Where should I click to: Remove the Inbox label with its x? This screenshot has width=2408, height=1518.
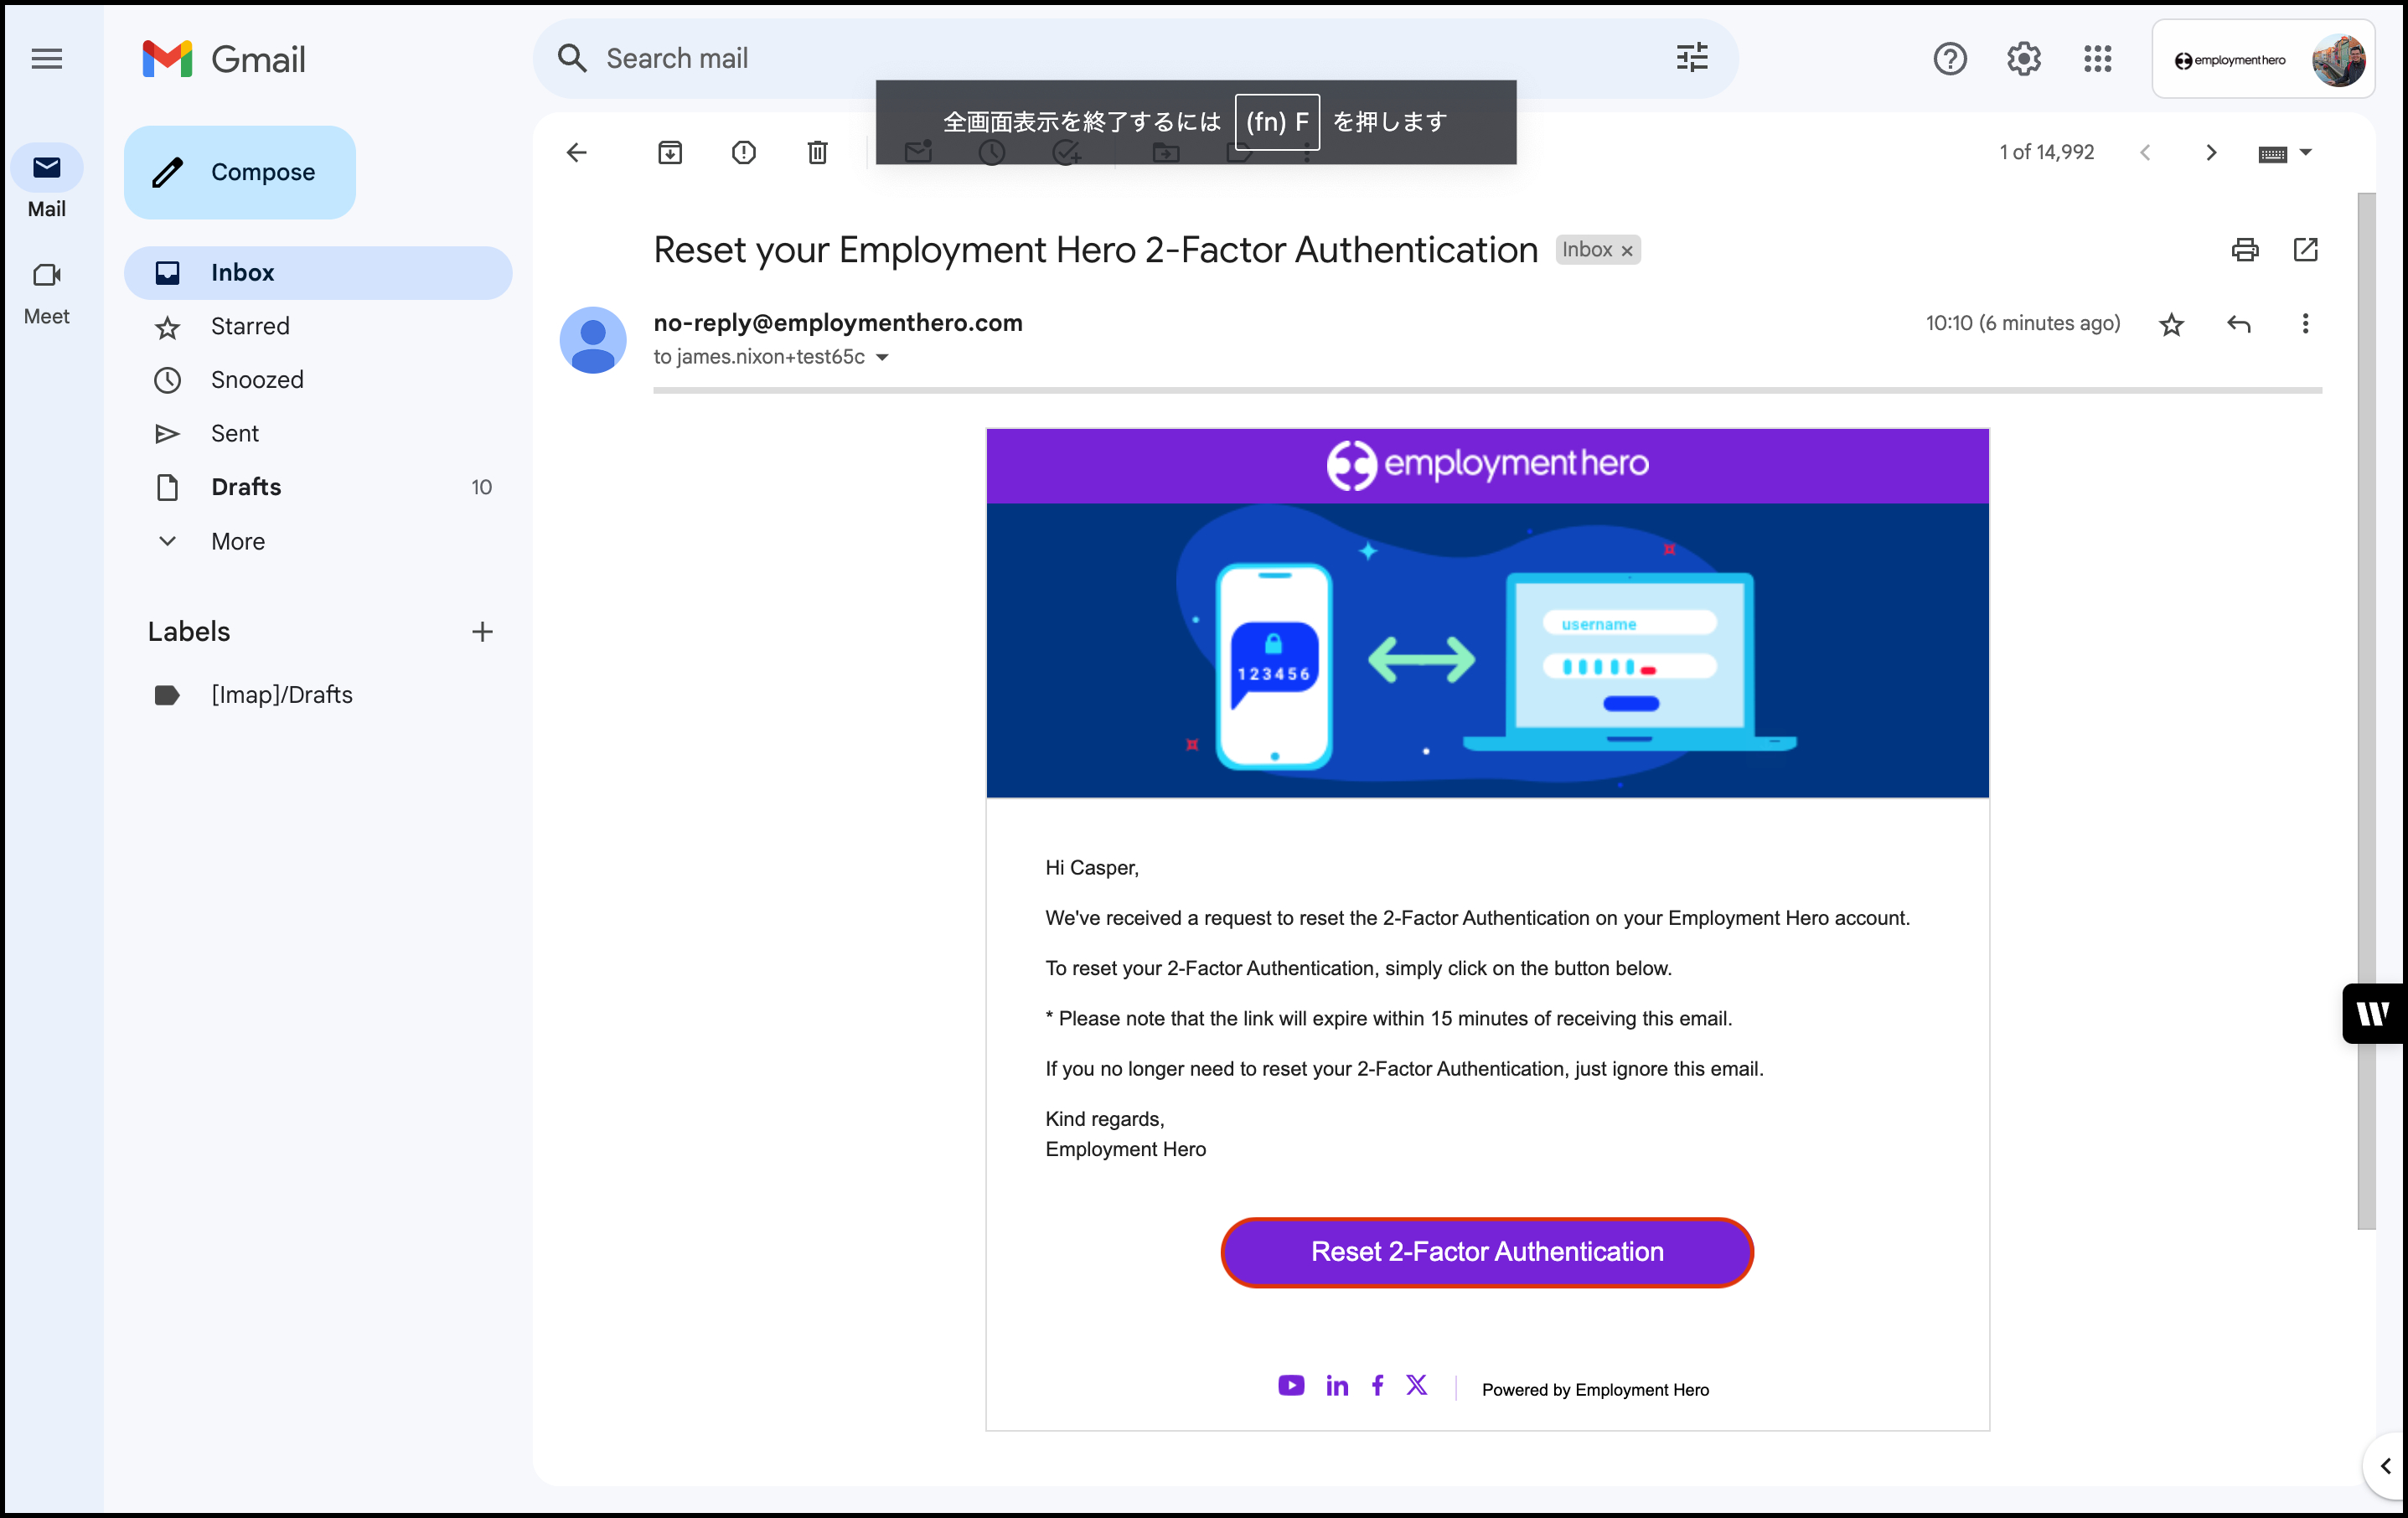pos(1626,251)
